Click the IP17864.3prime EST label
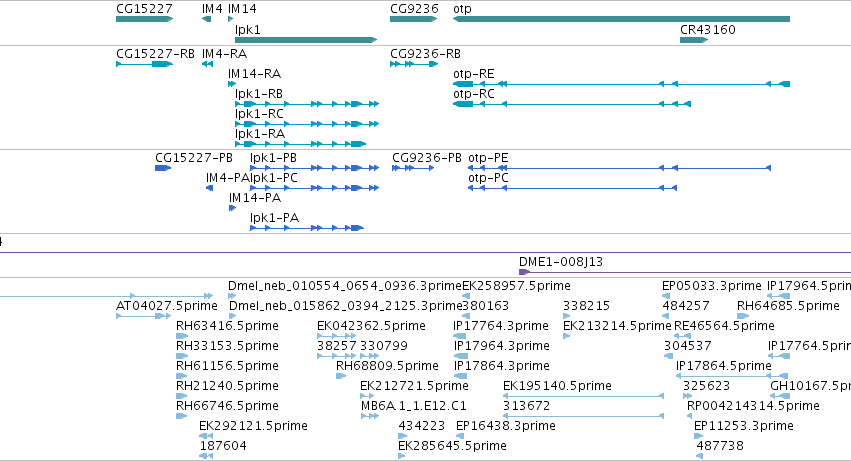The width and height of the screenshot is (851, 461). coord(501,366)
